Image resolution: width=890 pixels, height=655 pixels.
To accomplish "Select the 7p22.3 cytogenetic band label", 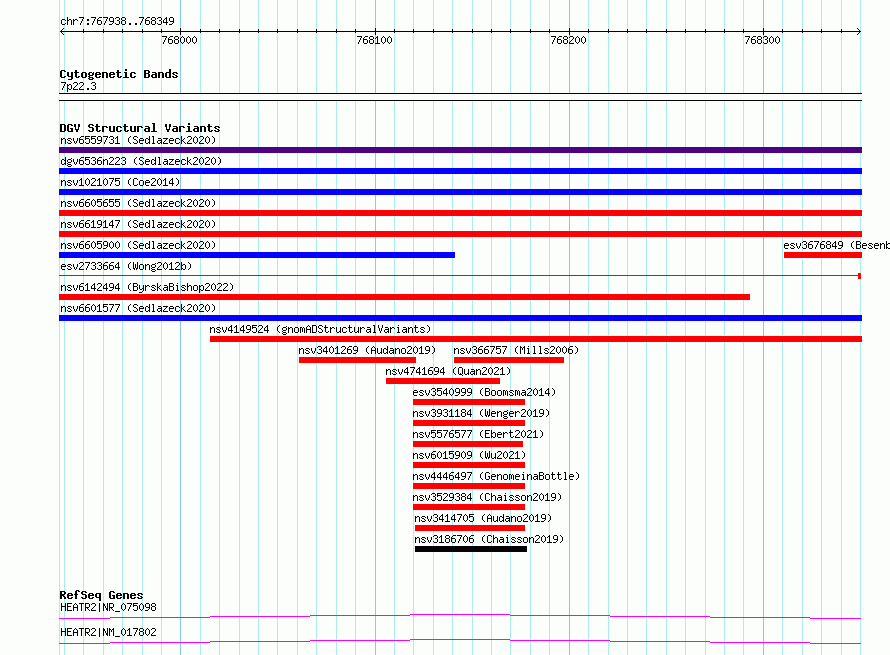I will 78,86.
